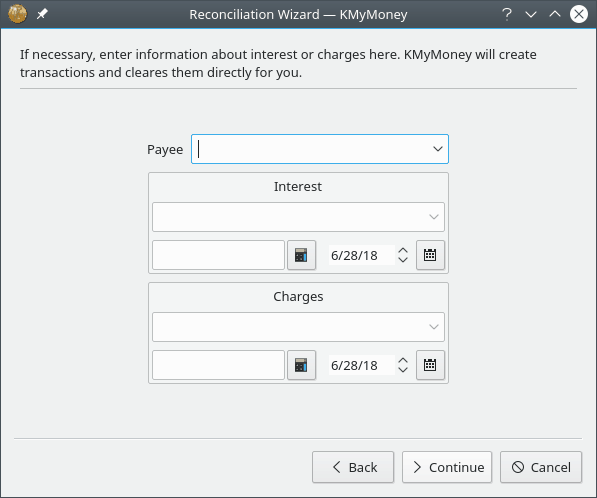Screen dimensions: 597x498
Task: Decrease the Charges date with down arrow
Action: click(x=403, y=370)
